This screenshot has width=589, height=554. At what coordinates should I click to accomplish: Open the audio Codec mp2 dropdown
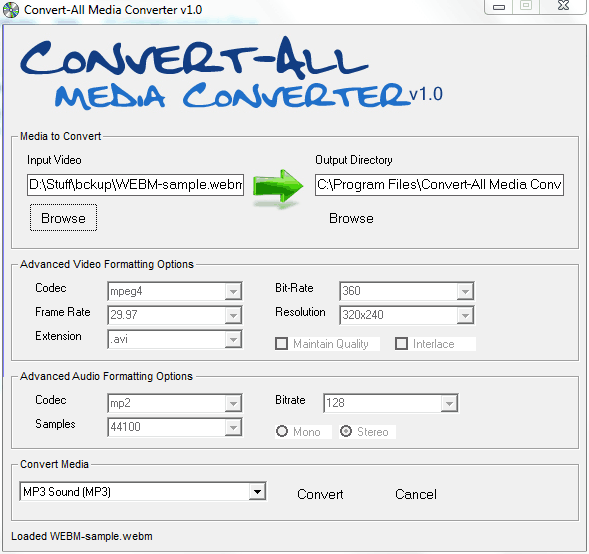pyautogui.click(x=175, y=403)
